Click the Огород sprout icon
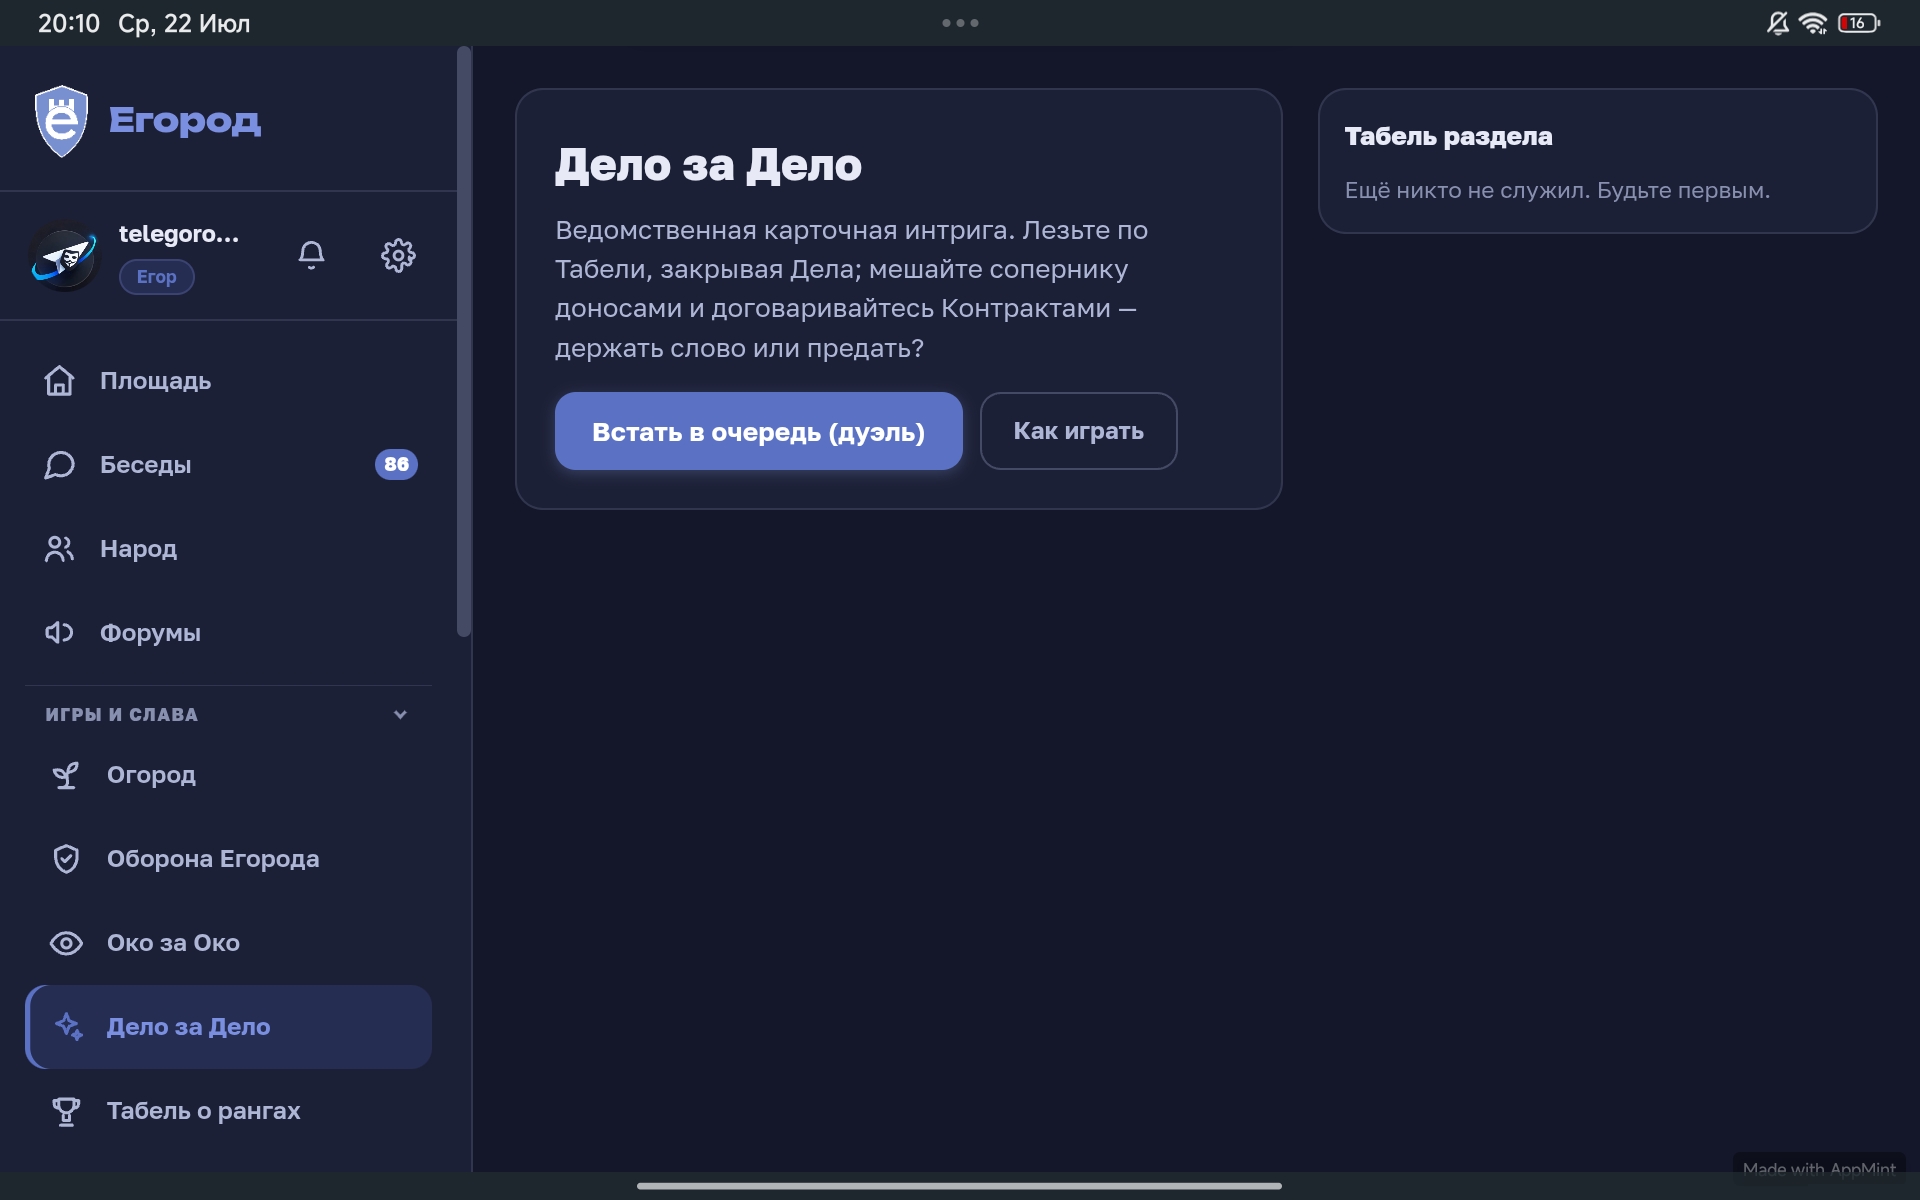Image resolution: width=1920 pixels, height=1200 pixels. (66, 775)
